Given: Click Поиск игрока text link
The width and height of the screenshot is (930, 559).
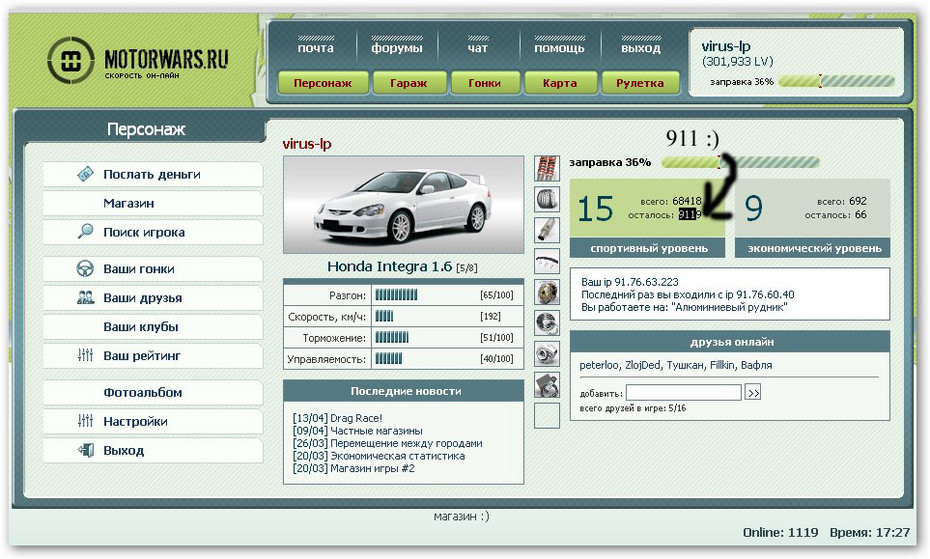Looking at the screenshot, I should coord(144,232).
